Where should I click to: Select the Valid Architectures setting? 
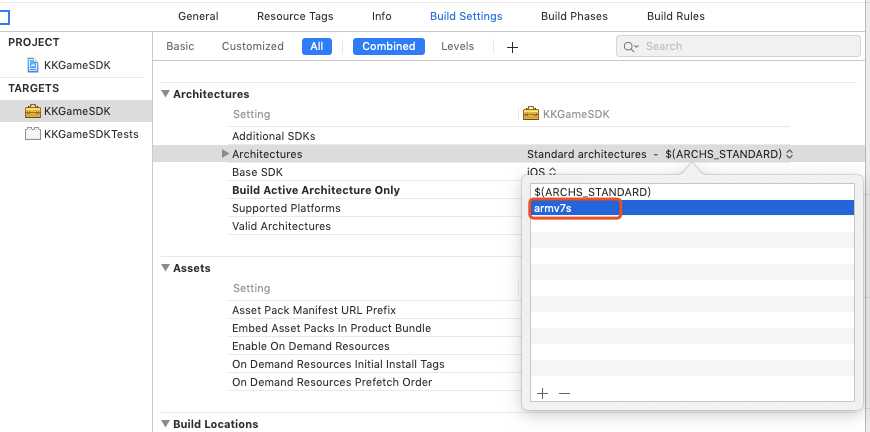tap(281, 226)
